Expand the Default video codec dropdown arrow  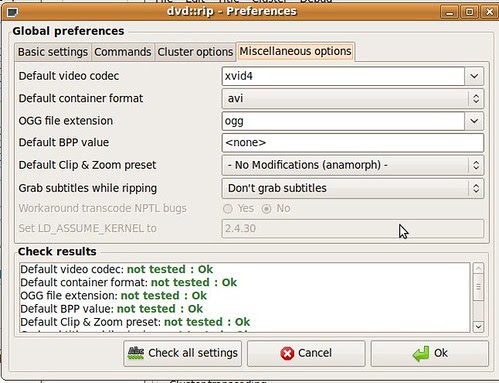[x=474, y=76]
